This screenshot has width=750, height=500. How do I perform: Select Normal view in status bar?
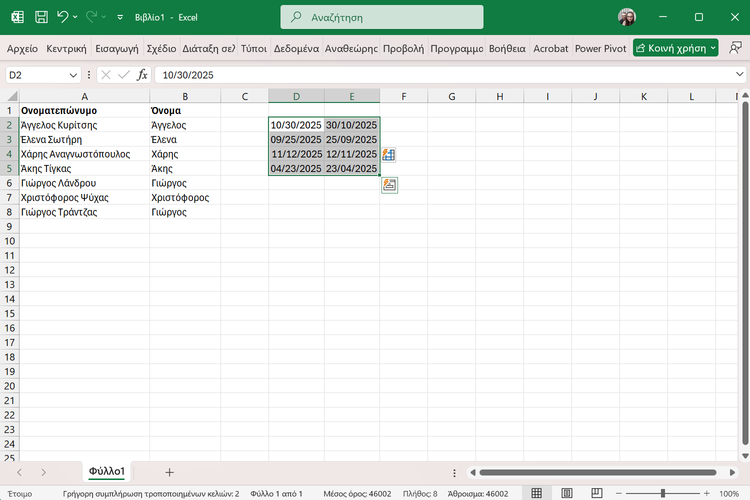[x=537, y=493]
